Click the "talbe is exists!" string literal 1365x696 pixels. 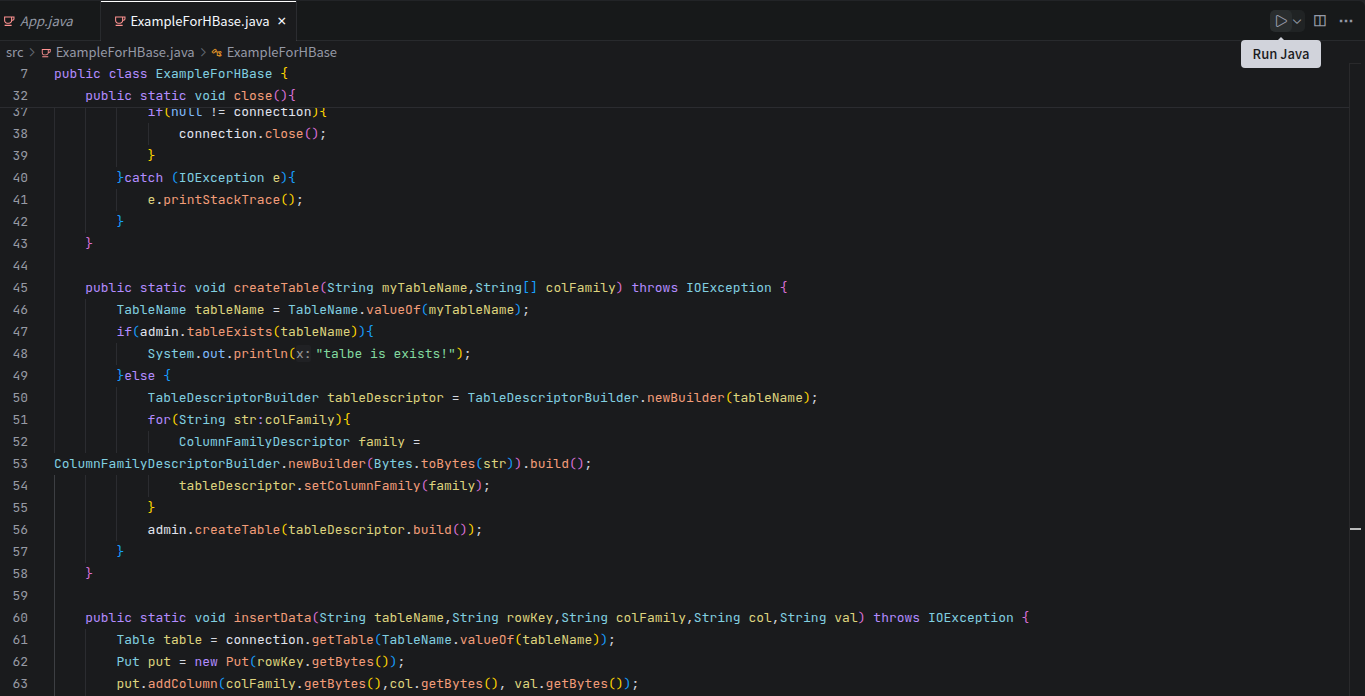[x=385, y=354]
